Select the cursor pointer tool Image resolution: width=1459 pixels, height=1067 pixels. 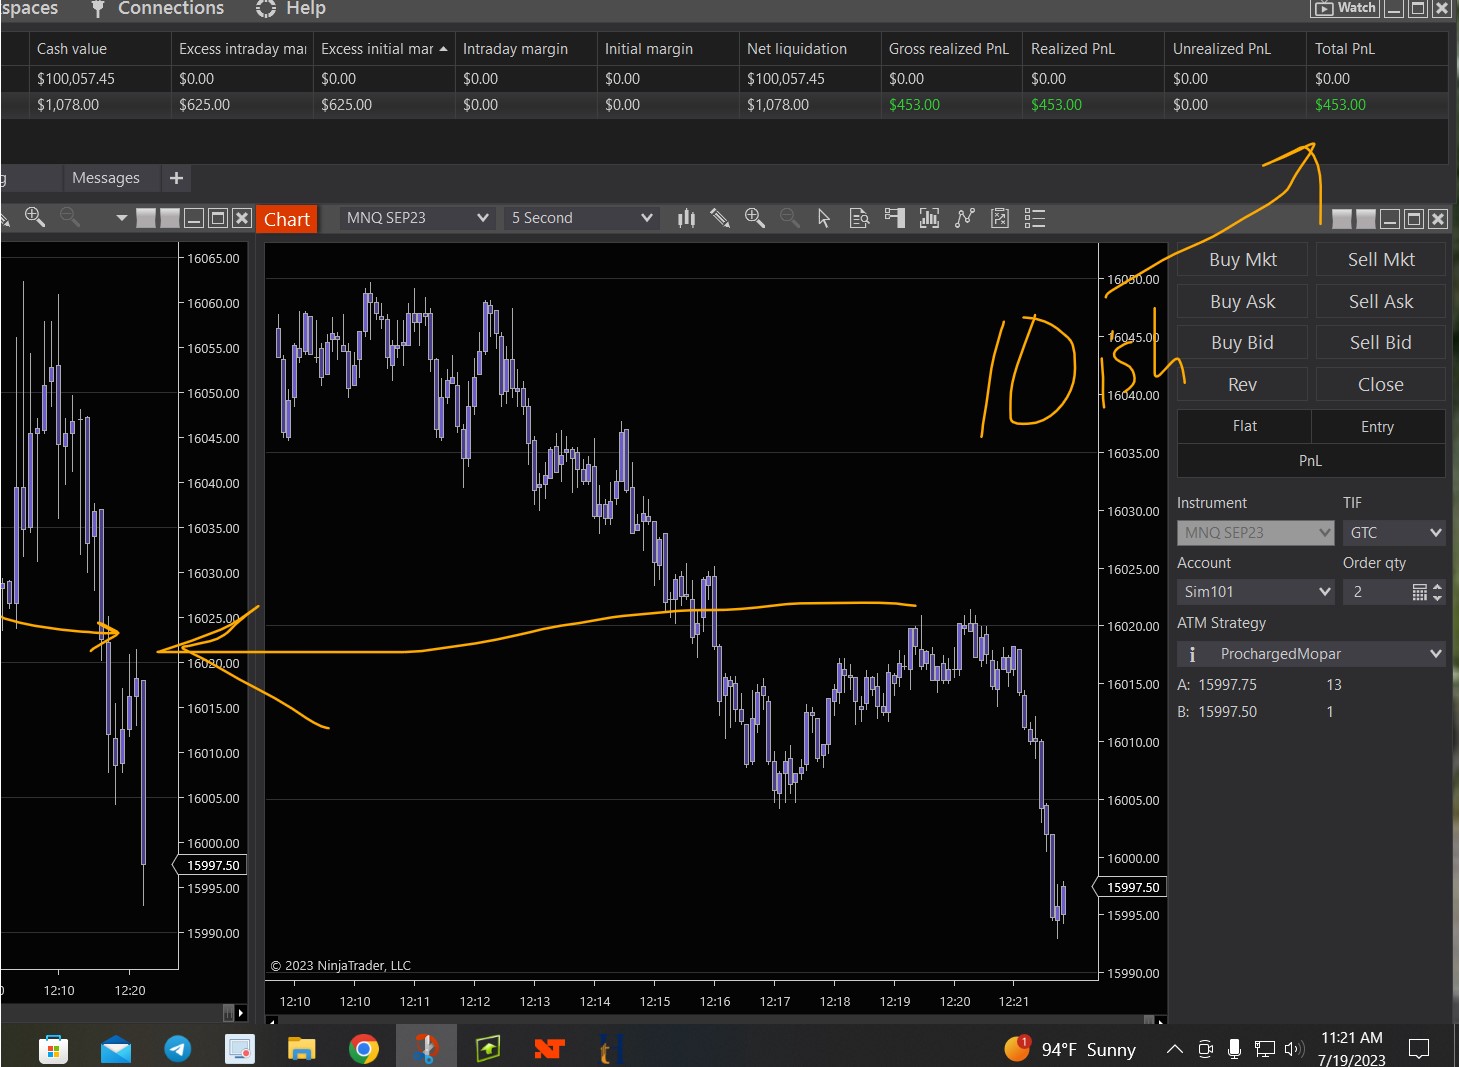coord(824,218)
